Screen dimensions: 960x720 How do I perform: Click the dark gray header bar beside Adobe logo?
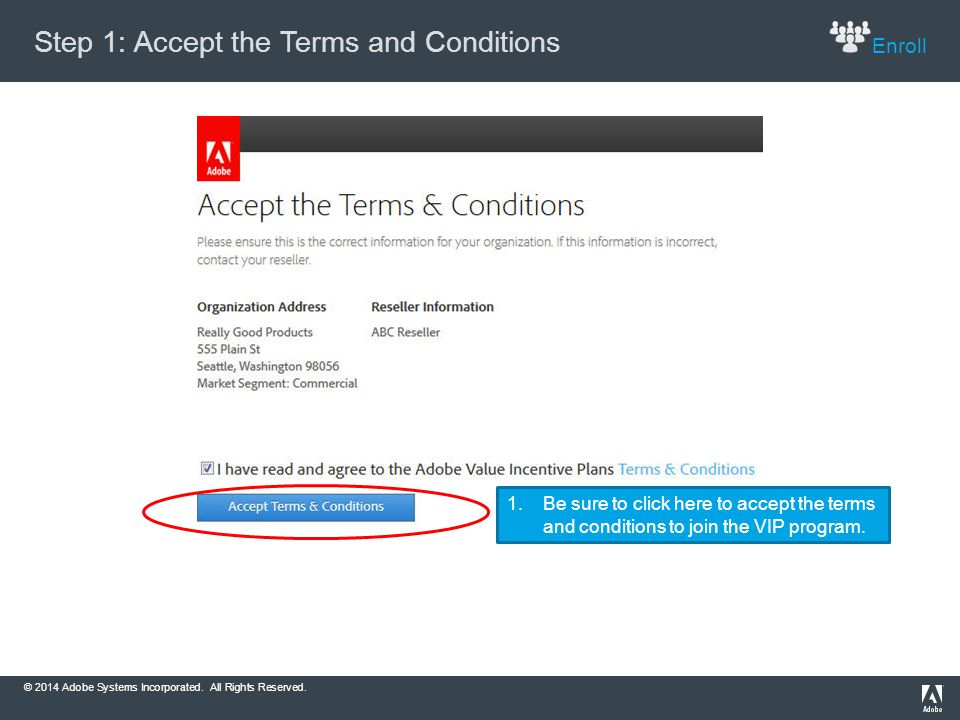pyautogui.click(x=501, y=134)
